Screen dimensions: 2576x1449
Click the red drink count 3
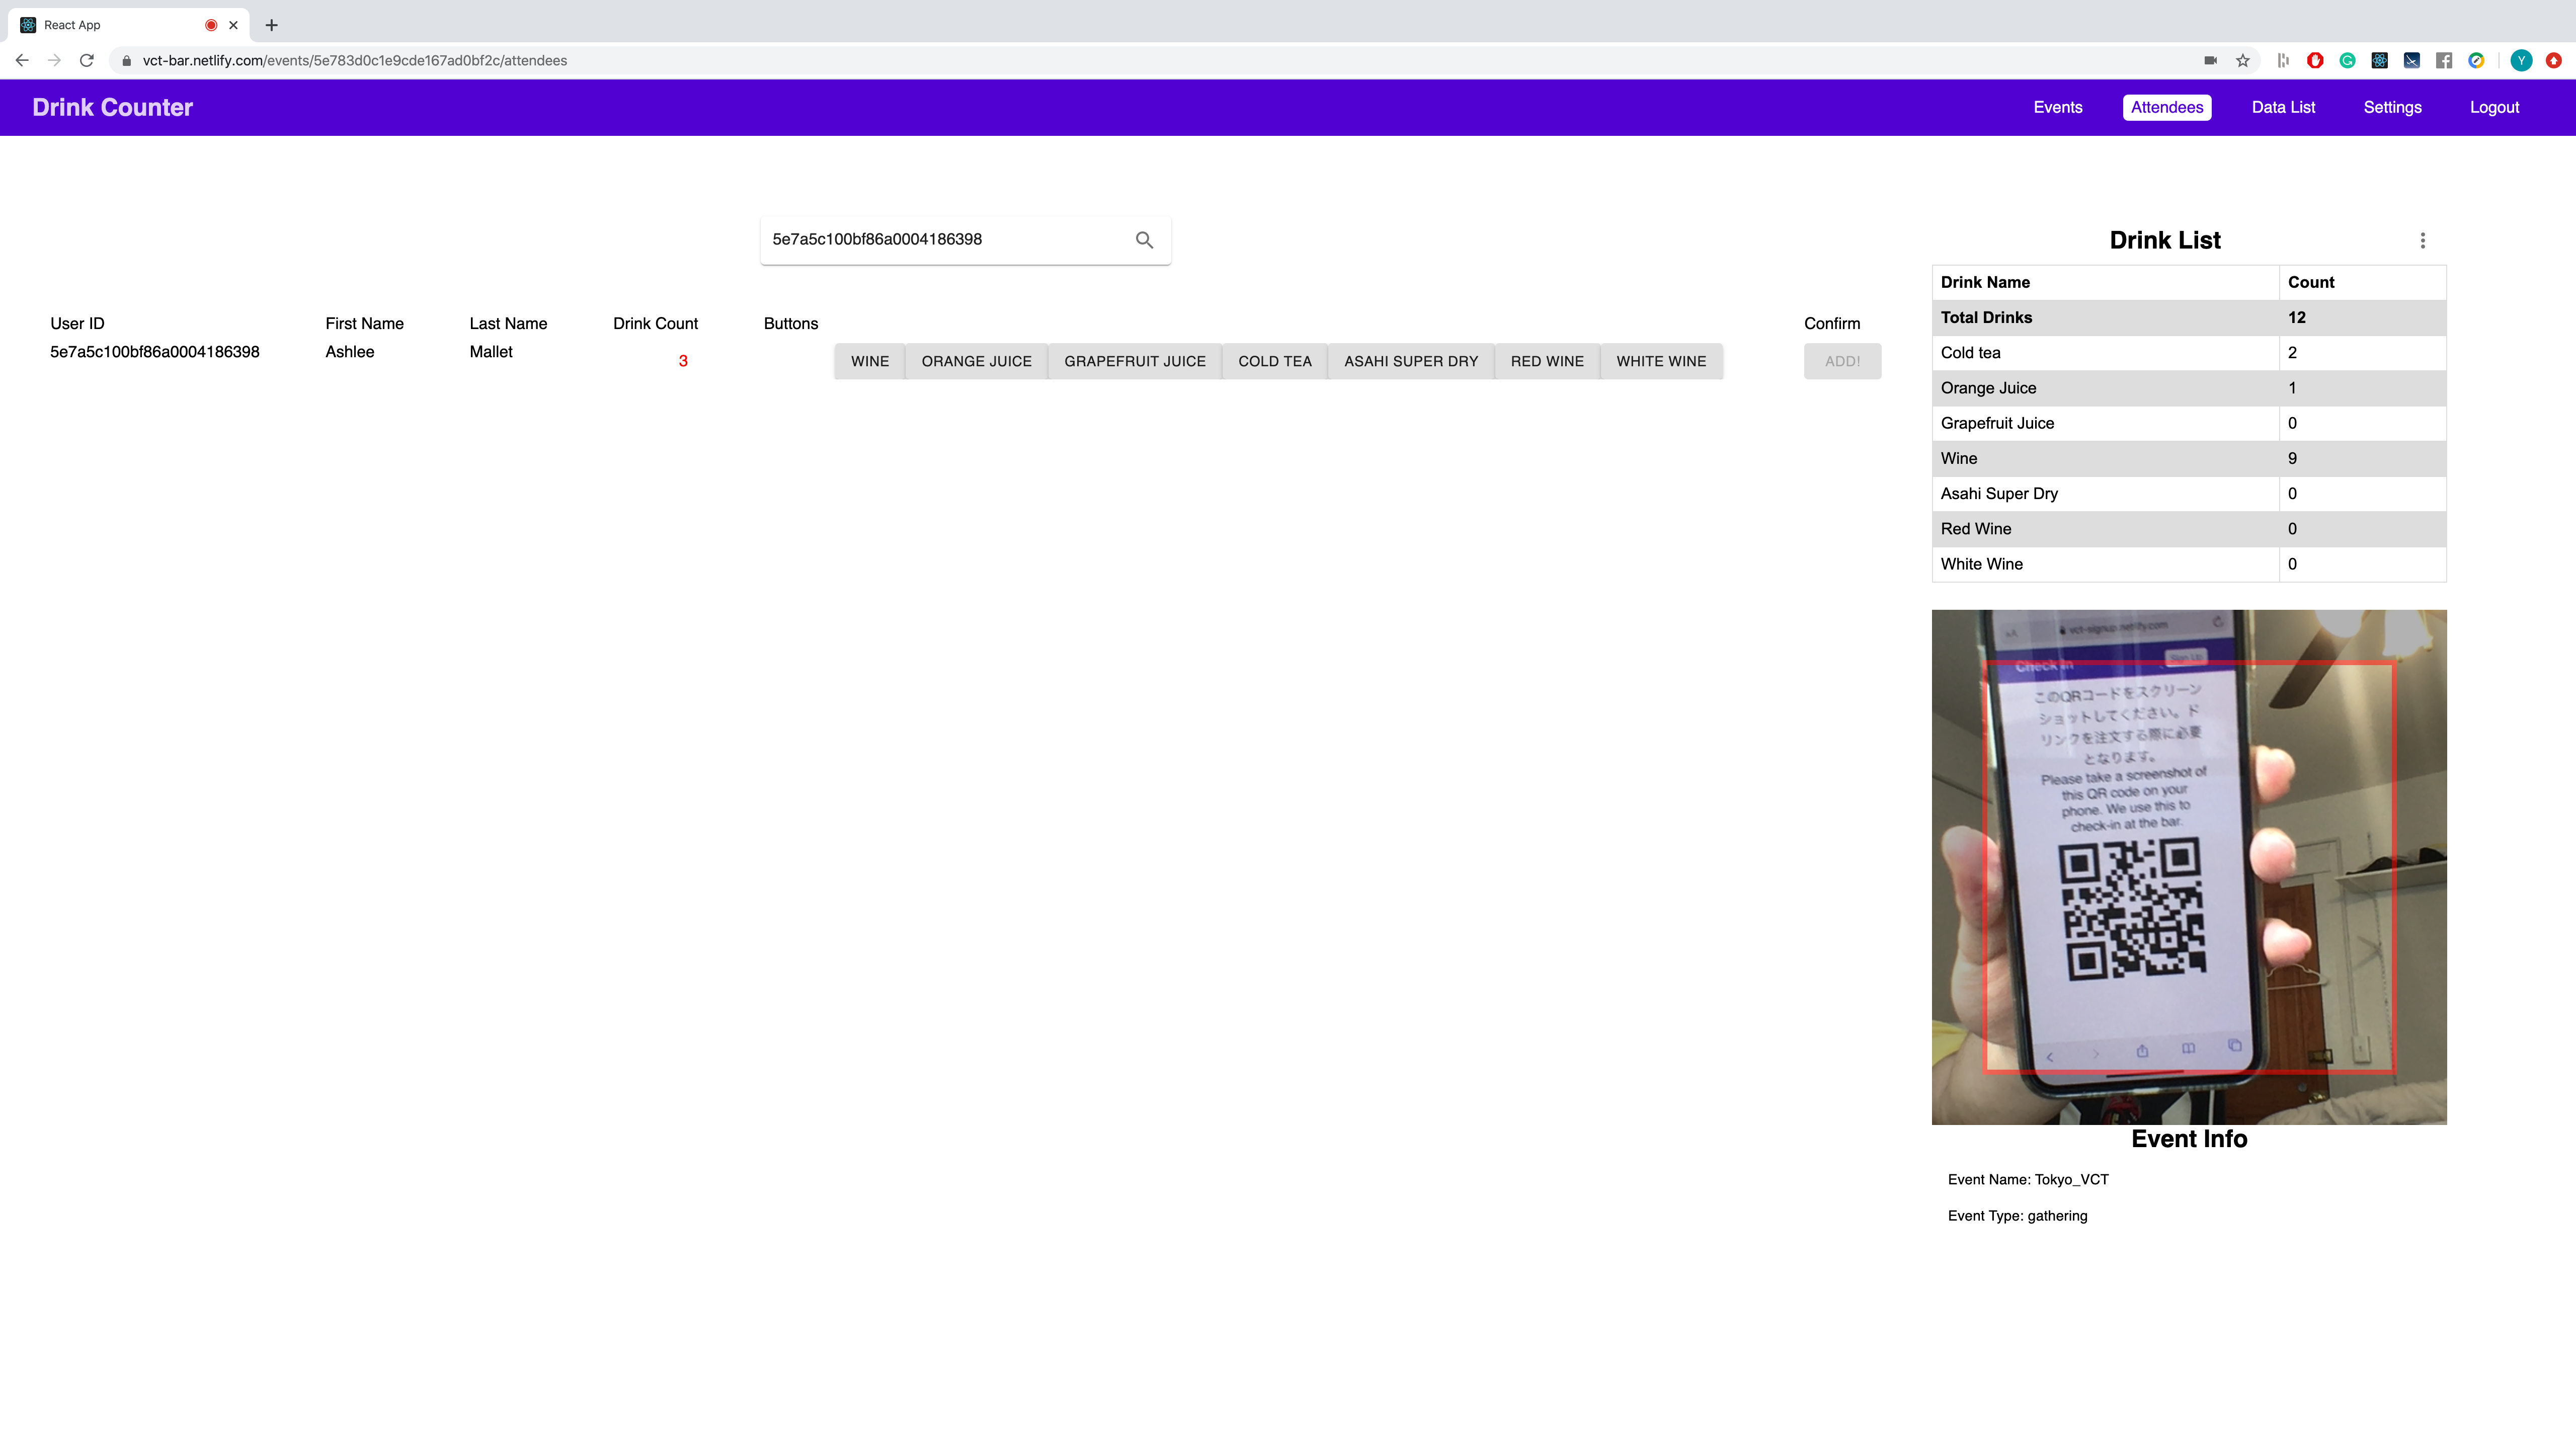point(683,361)
